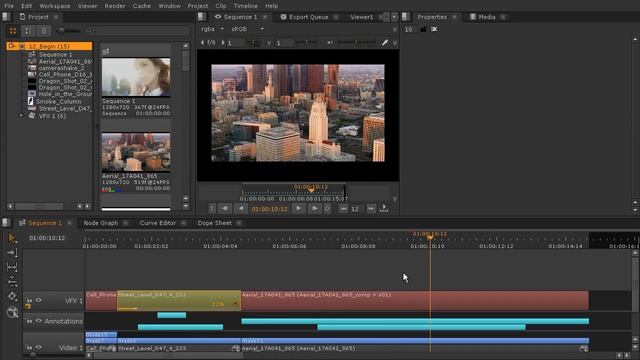This screenshot has height=360, width=640.
Task: Click the Street_Level_D47 clip on VFX 1 track
Action: 179,300
